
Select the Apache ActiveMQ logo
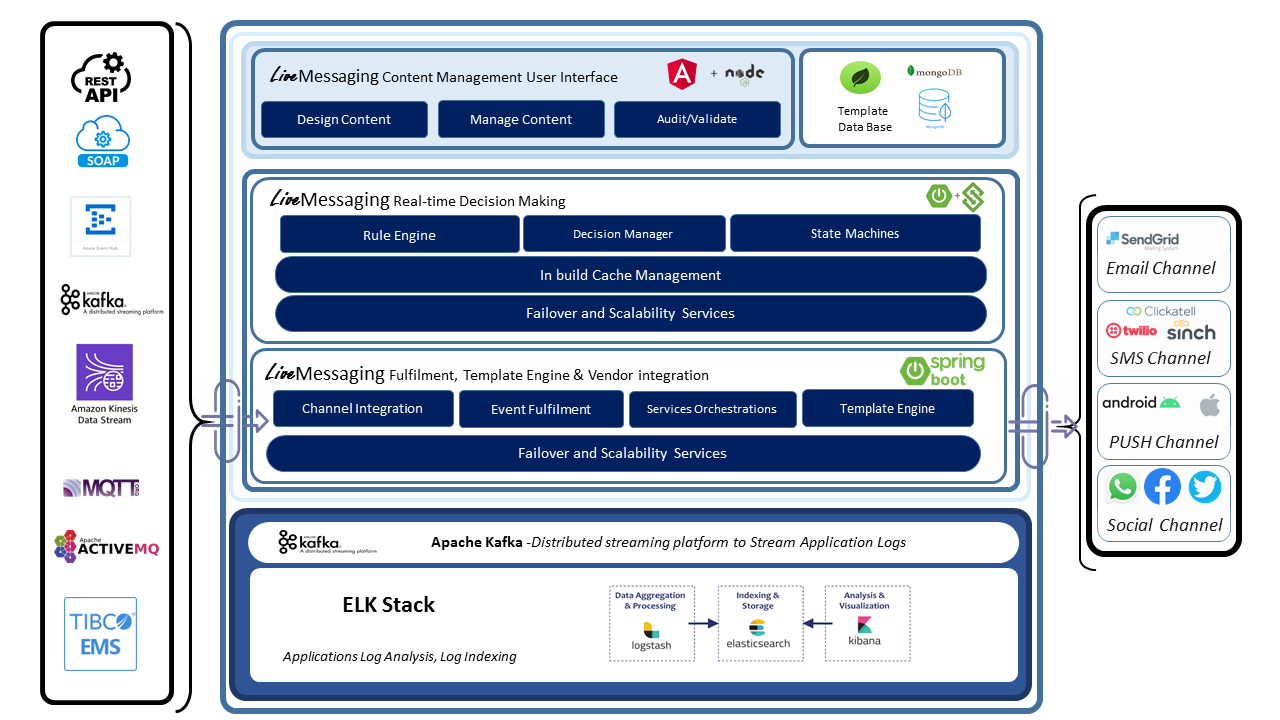(x=106, y=545)
